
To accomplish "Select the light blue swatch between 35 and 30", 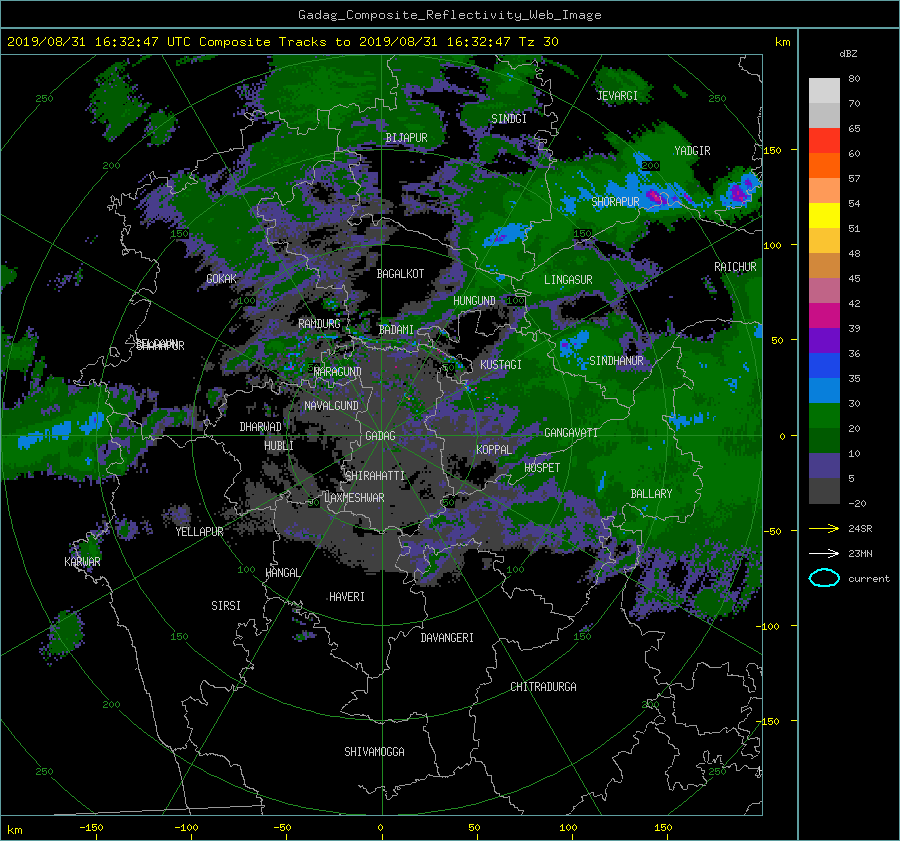I will (824, 390).
